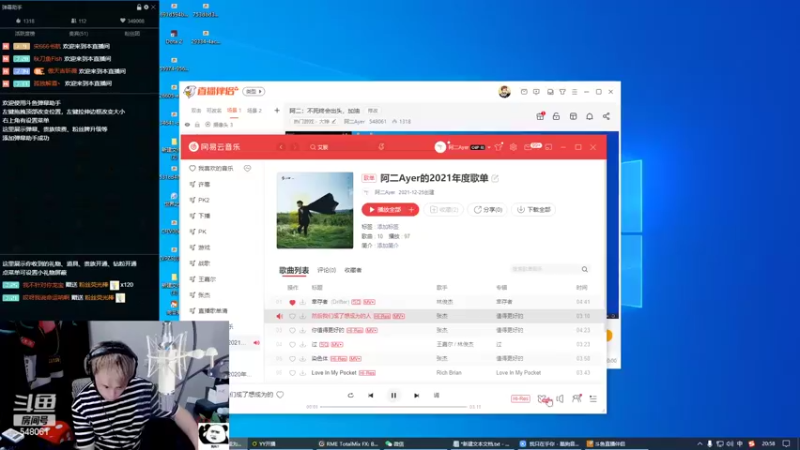Select the Scene 2 tab in streaming companion
The height and width of the screenshot is (450, 800).
click(x=254, y=110)
